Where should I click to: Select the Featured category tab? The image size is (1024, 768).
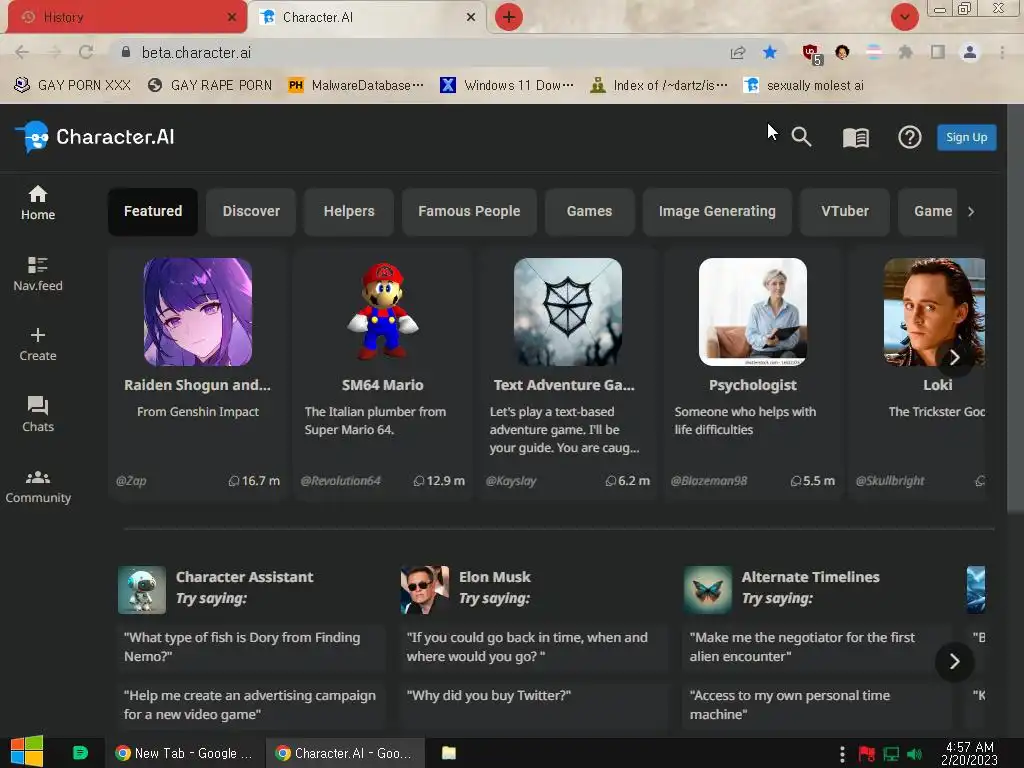(x=153, y=212)
